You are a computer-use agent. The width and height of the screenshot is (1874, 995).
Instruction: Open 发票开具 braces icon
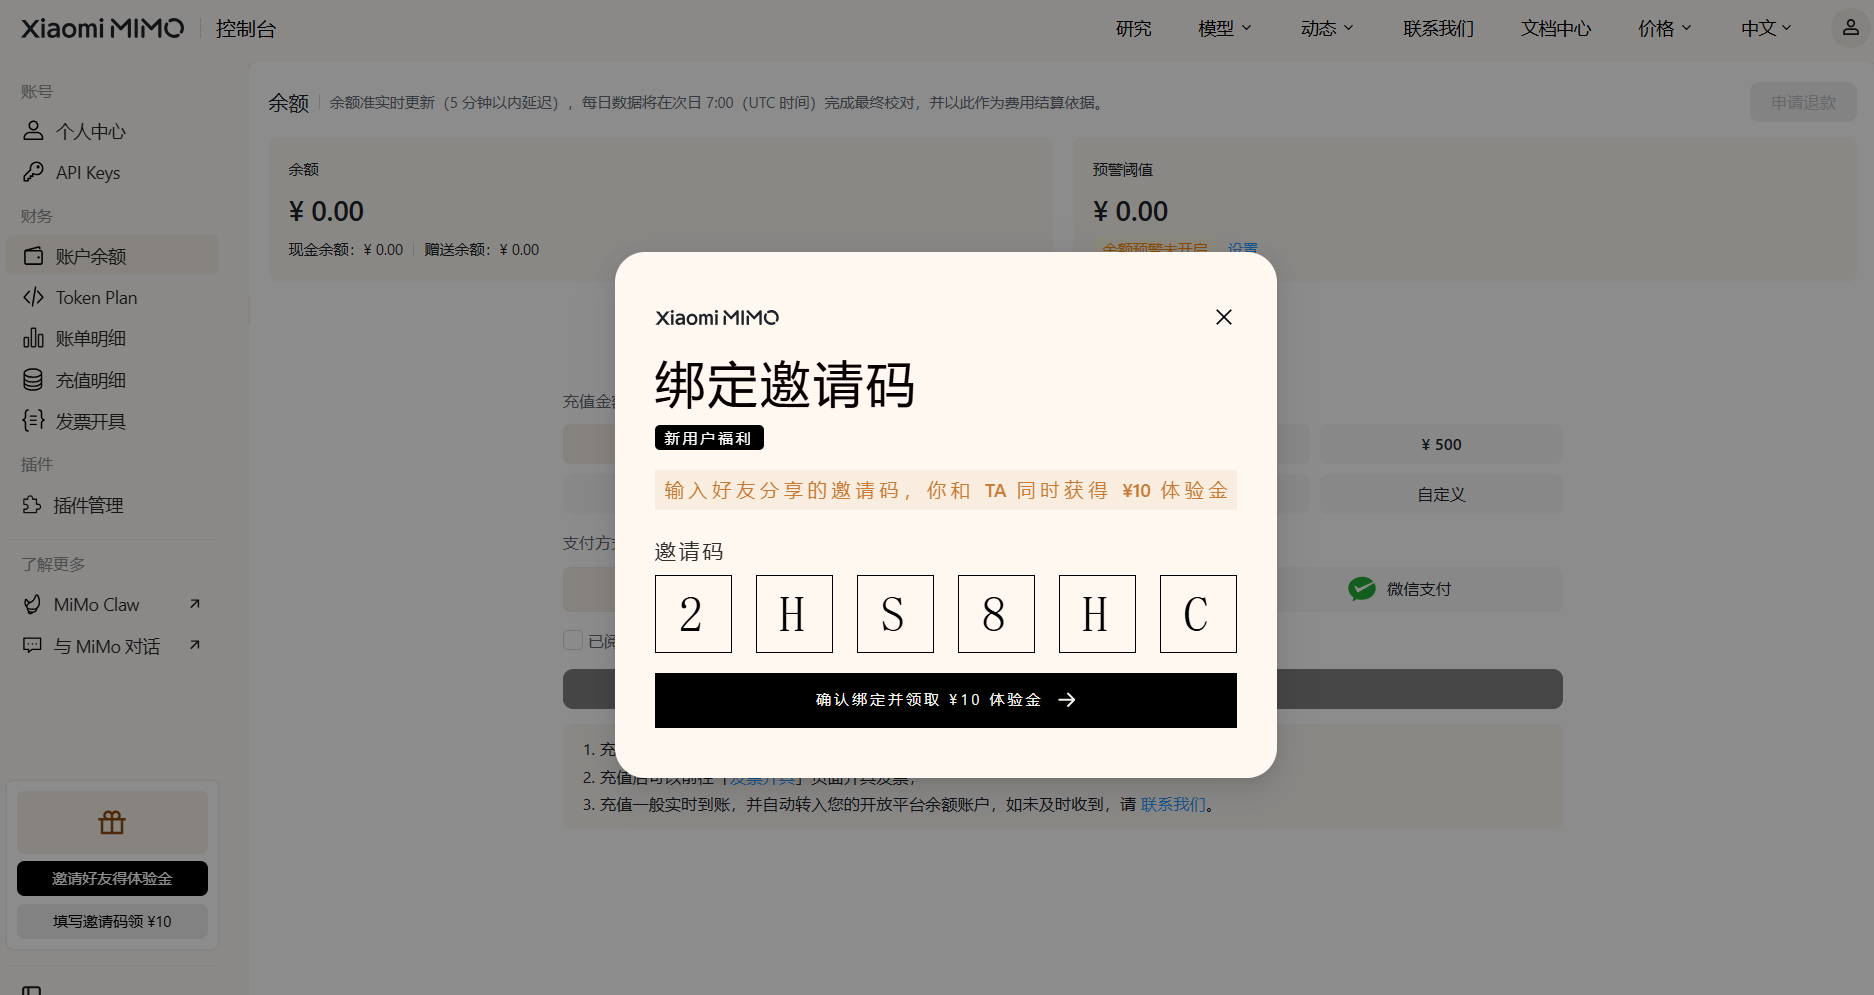coord(33,421)
